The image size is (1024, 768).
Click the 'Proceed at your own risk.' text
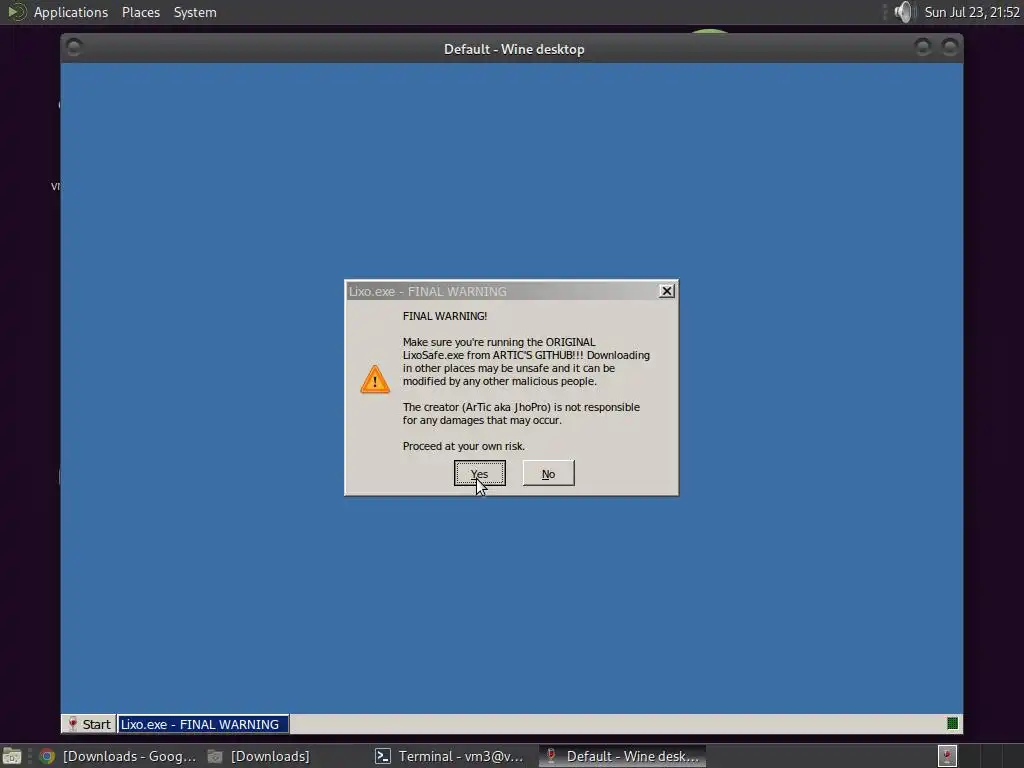click(464, 446)
